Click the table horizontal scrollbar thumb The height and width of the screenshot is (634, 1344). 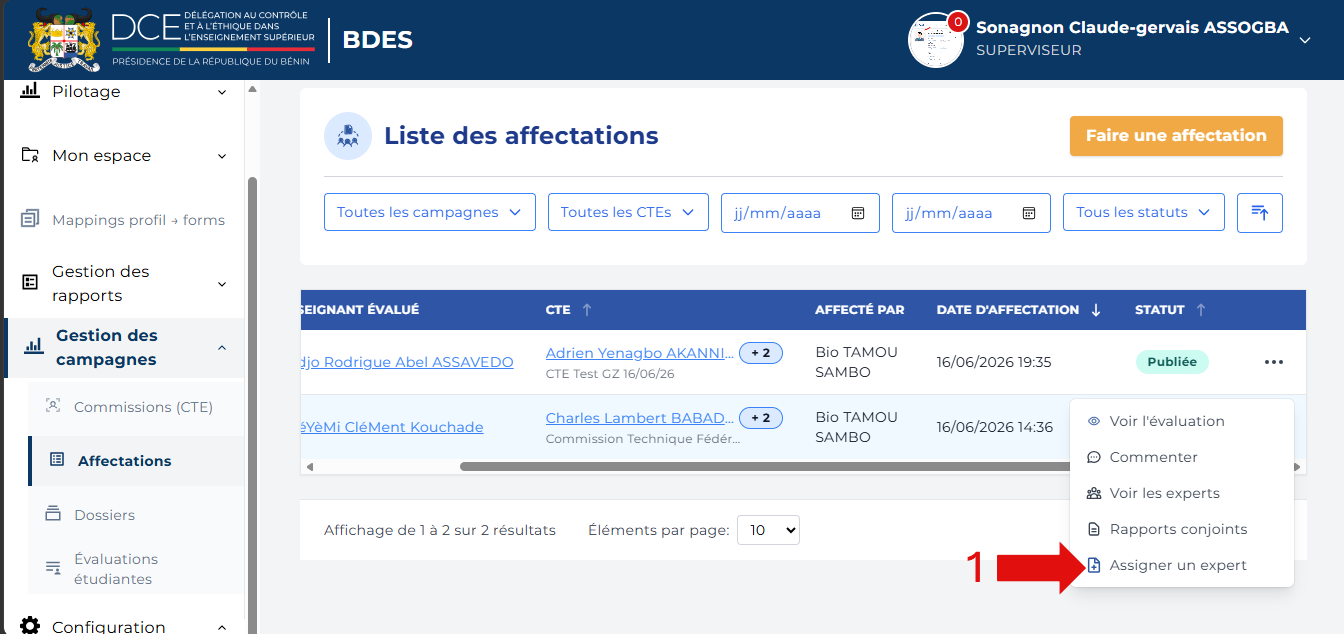pyautogui.click(x=765, y=466)
